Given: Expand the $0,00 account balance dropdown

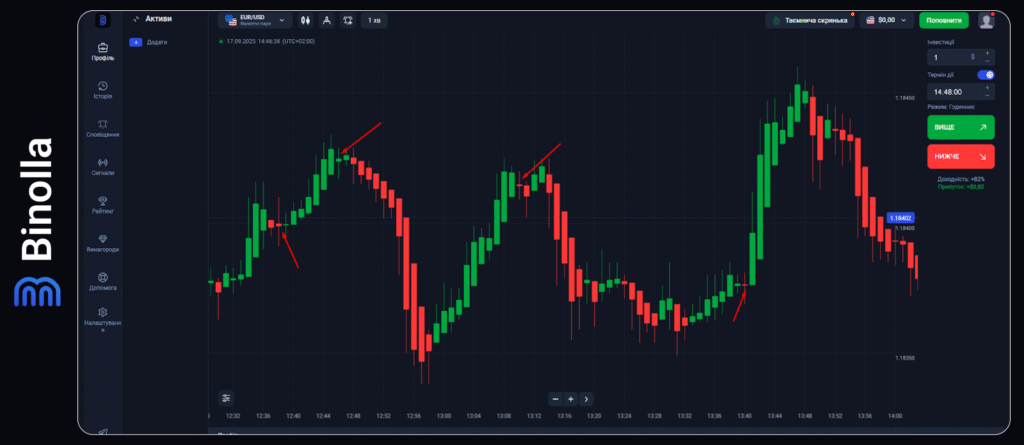Looking at the screenshot, I should (x=886, y=20).
